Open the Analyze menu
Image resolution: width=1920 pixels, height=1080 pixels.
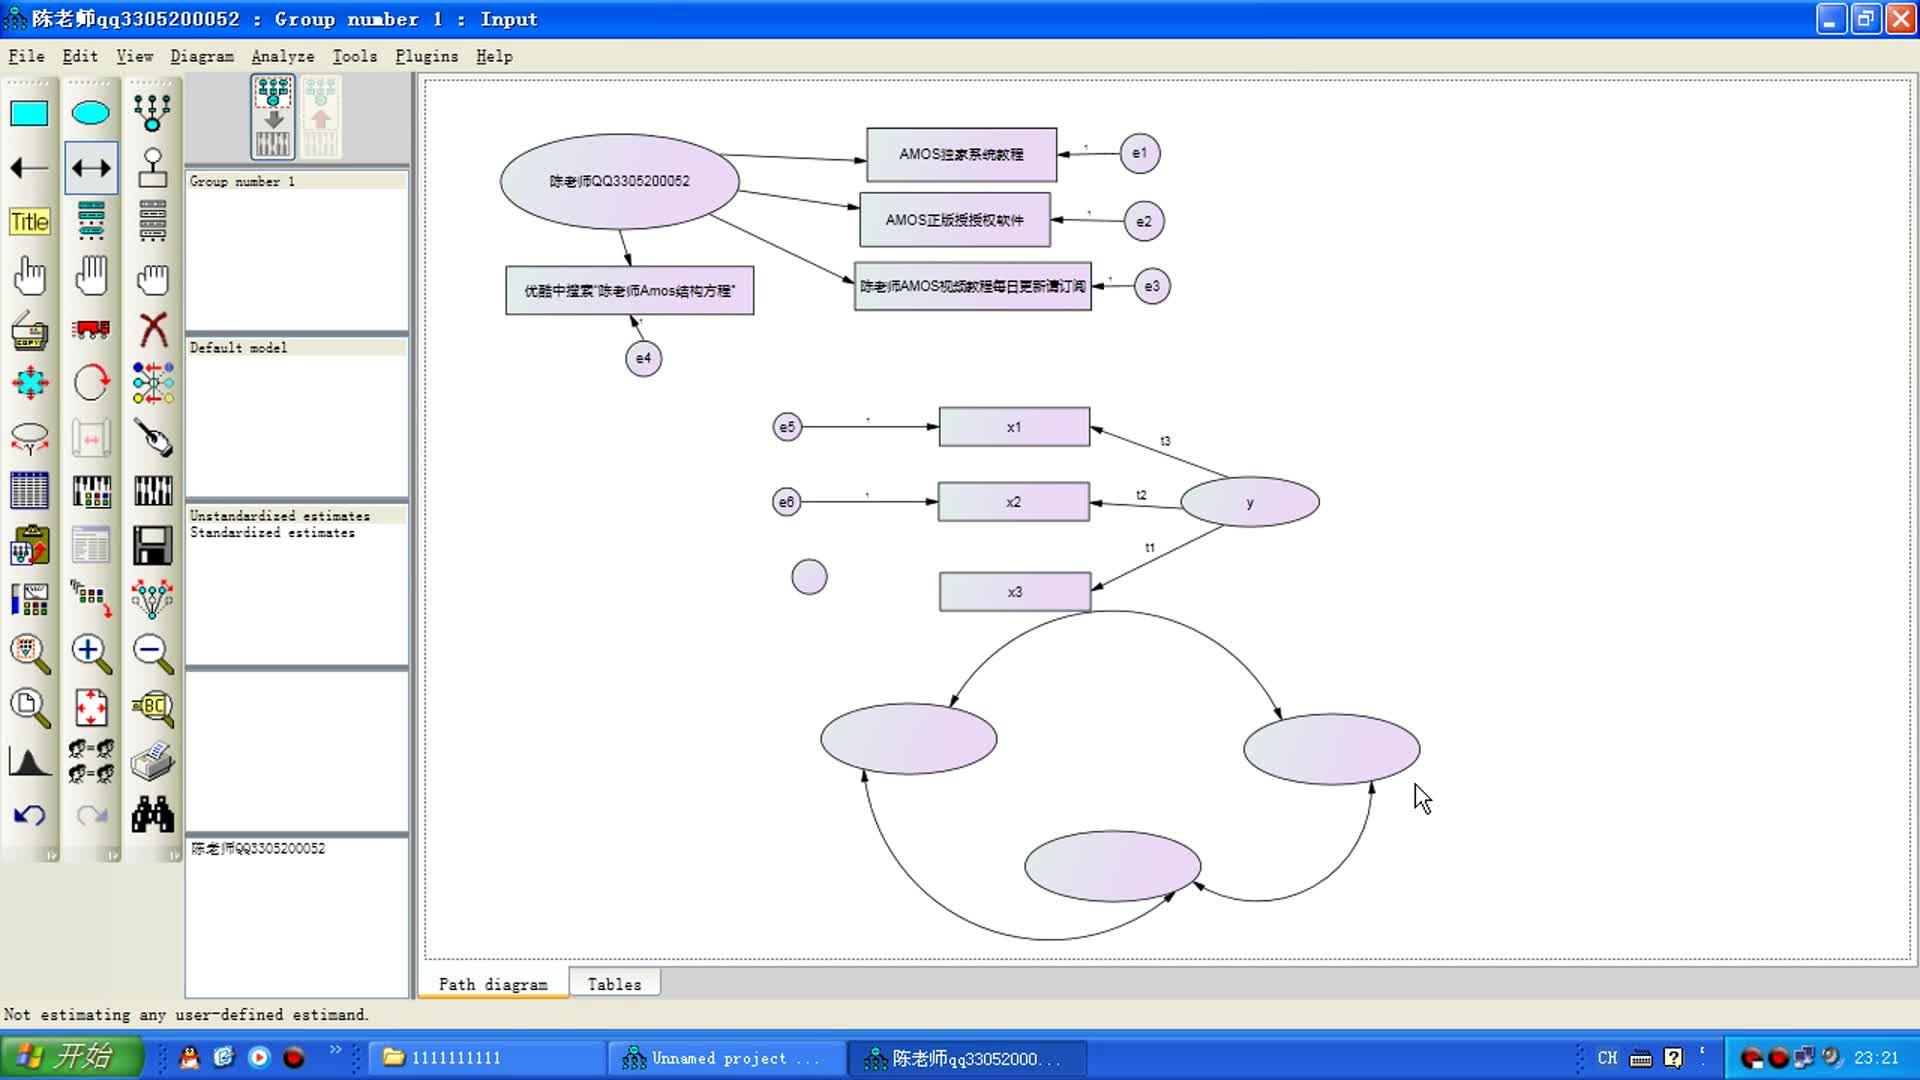pyautogui.click(x=282, y=56)
